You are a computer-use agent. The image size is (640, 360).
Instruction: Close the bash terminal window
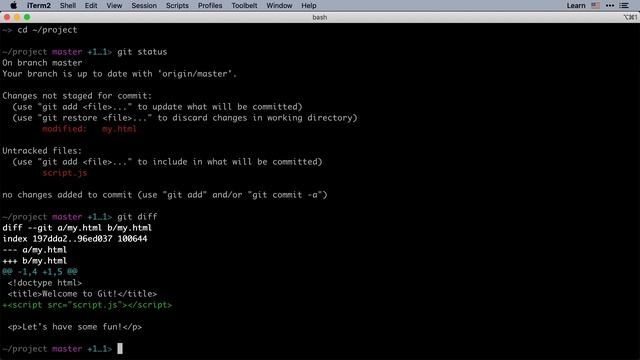7,17
